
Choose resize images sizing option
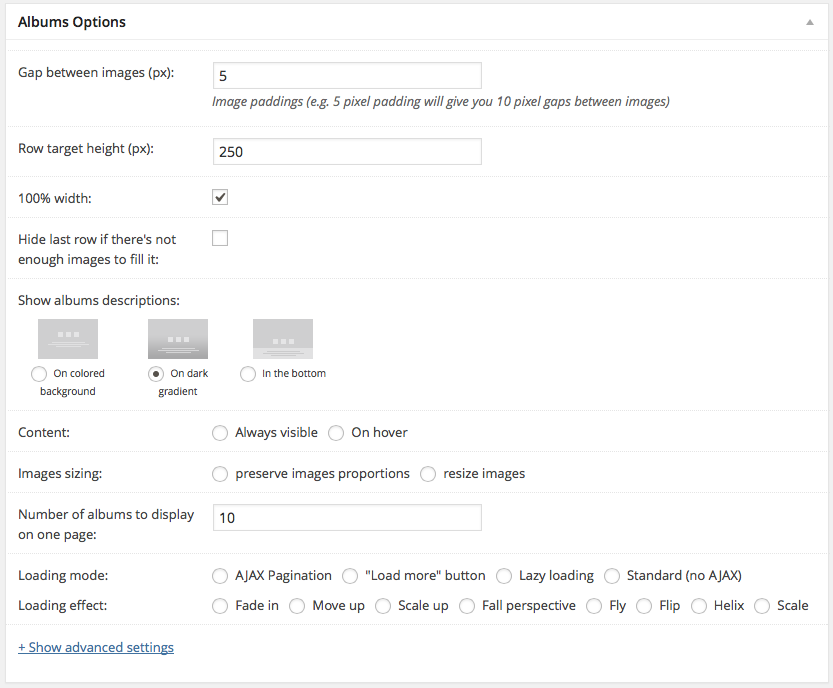[428, 474]
